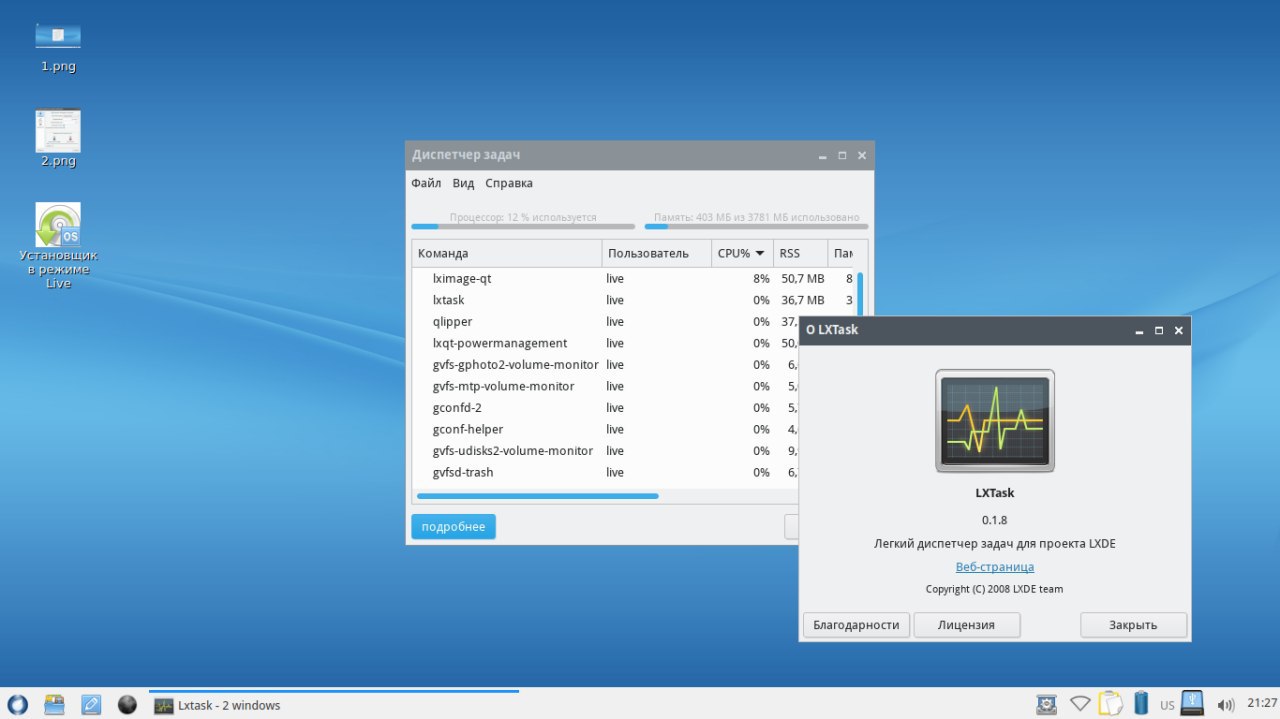
Task: Close the О LXTask dialog window
Action: [x=1179, y=330]
